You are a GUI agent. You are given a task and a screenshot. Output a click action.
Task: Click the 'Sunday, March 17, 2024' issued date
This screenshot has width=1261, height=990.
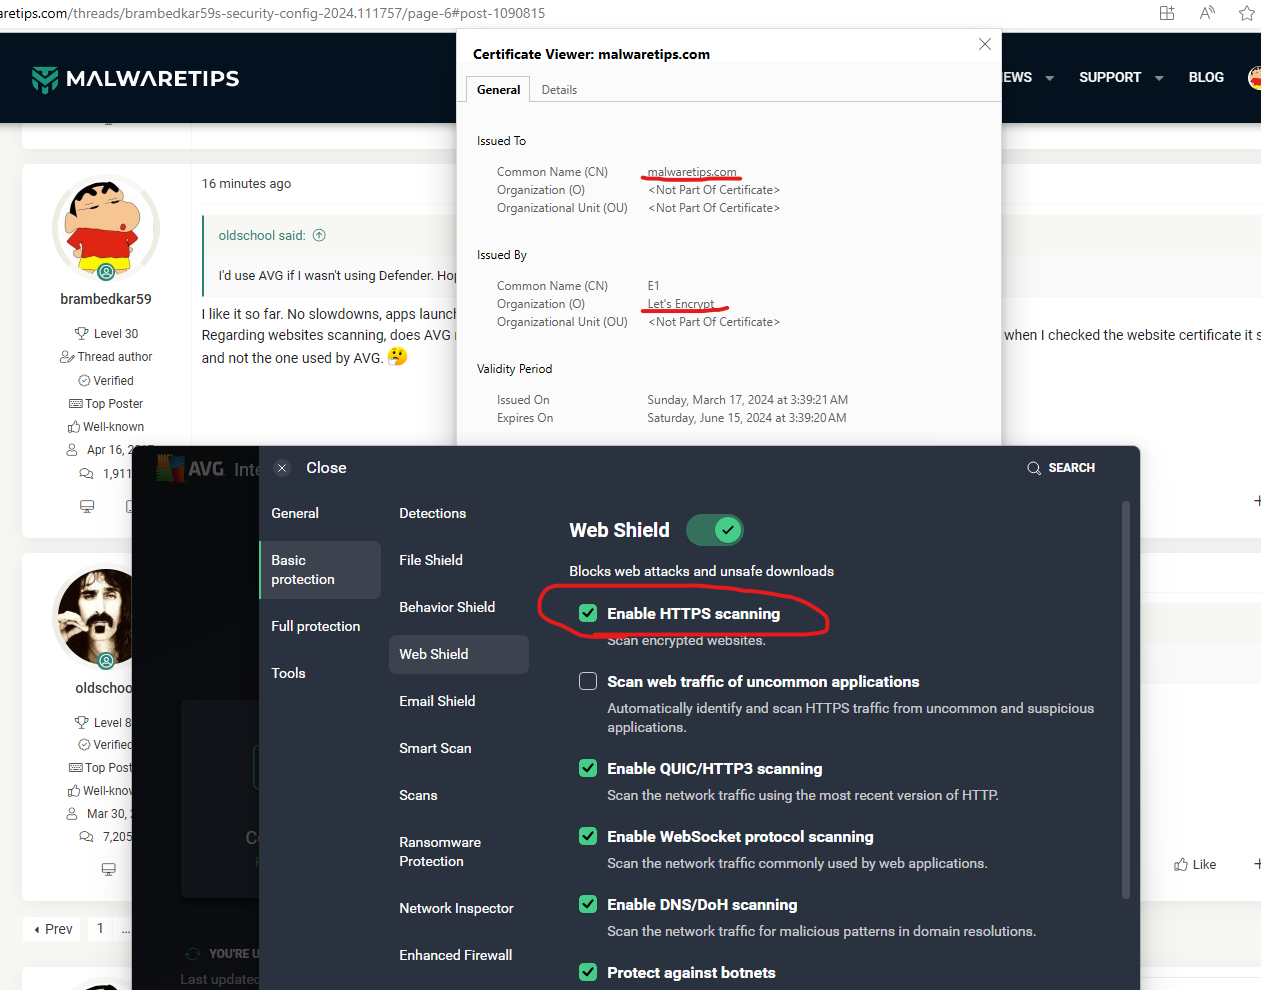click(x=748, y=400)
